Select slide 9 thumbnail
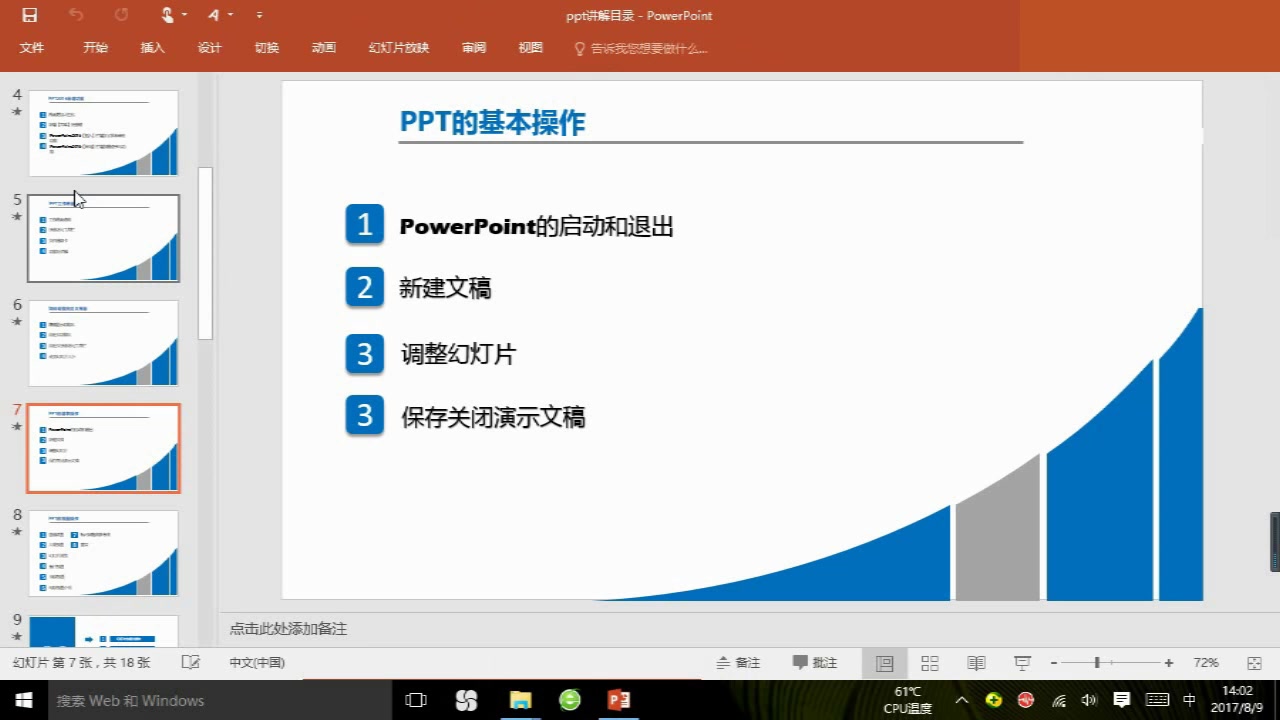The height and width of the screenshot is (720, 1280). pyautogui.click(x=104, y=631)
